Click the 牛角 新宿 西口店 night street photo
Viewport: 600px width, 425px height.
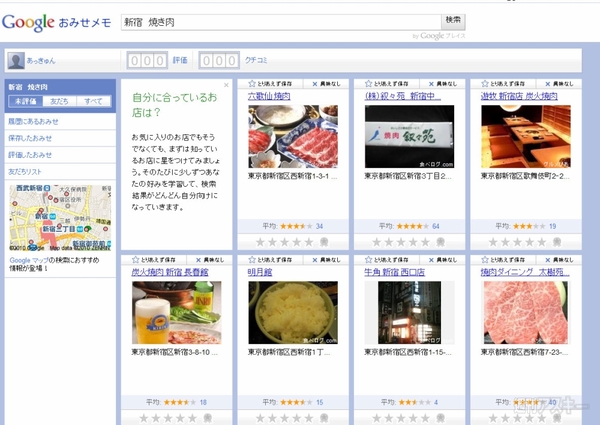pos(409,313)
